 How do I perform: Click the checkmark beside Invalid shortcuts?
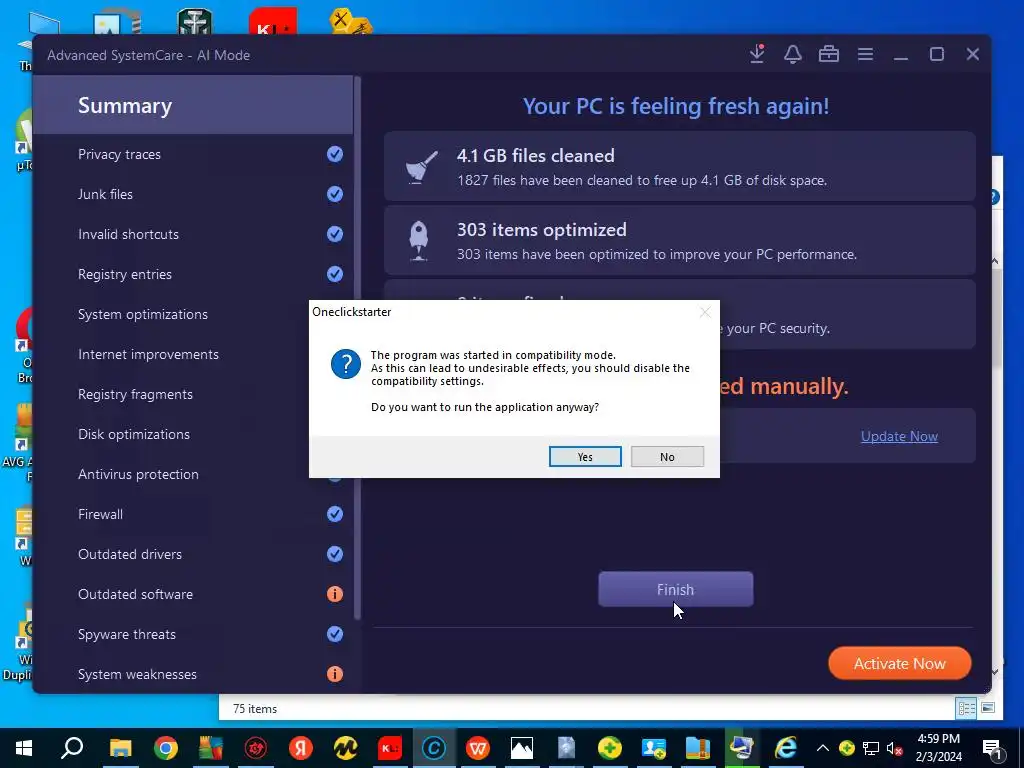334,234
